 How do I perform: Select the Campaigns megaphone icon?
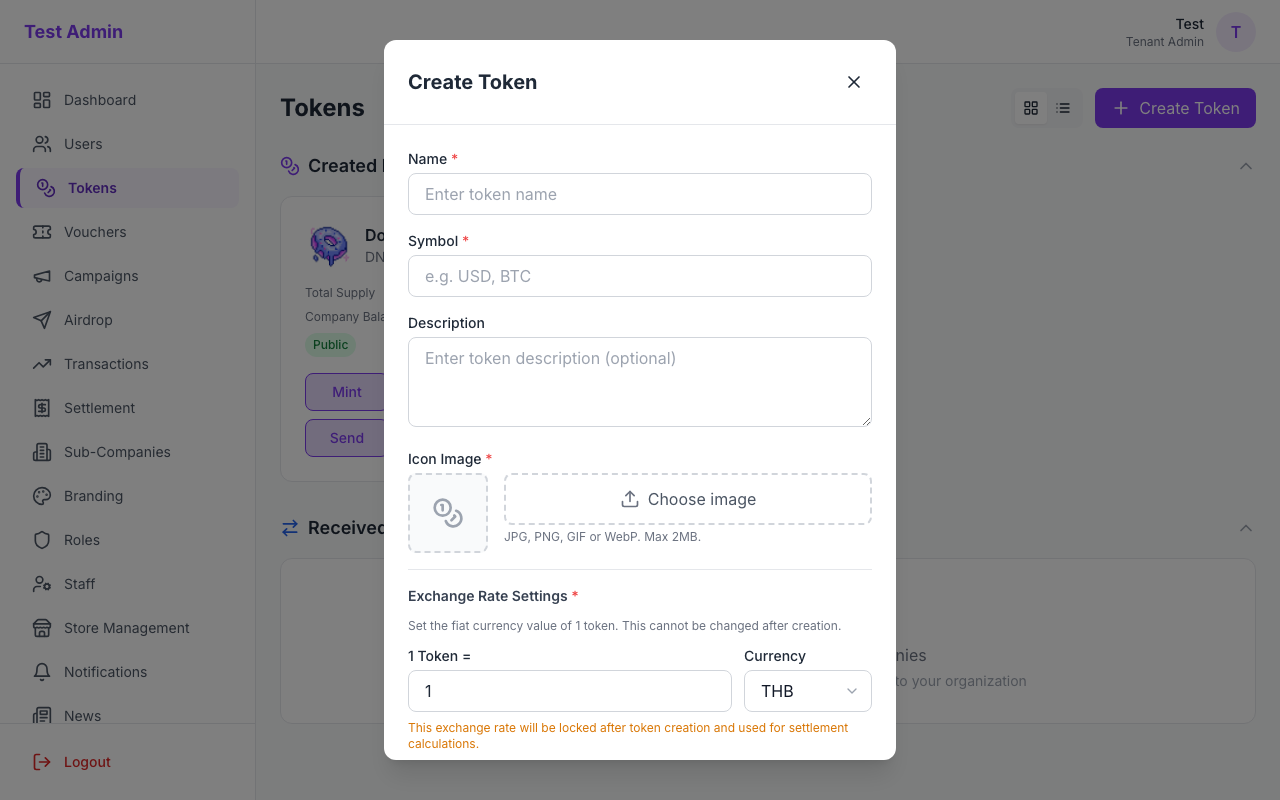pyautogui.click(x=41, y=276)
